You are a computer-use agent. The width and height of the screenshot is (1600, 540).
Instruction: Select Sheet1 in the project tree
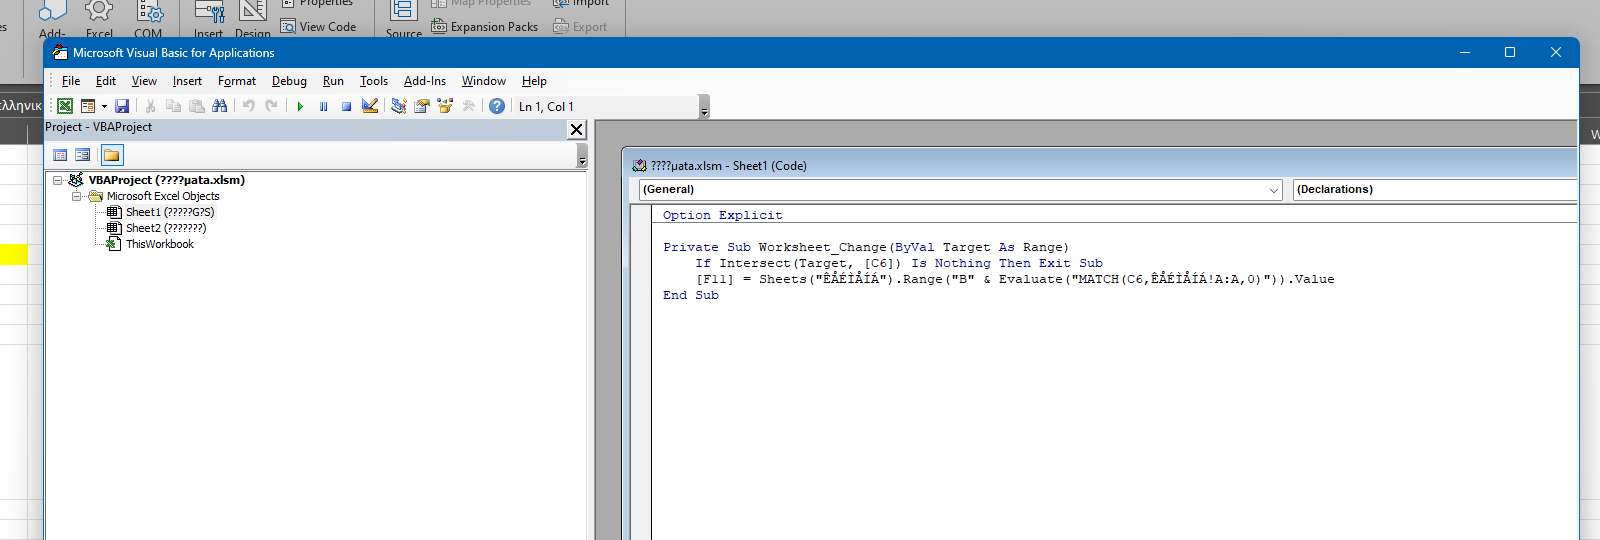(x=170, y=212)
